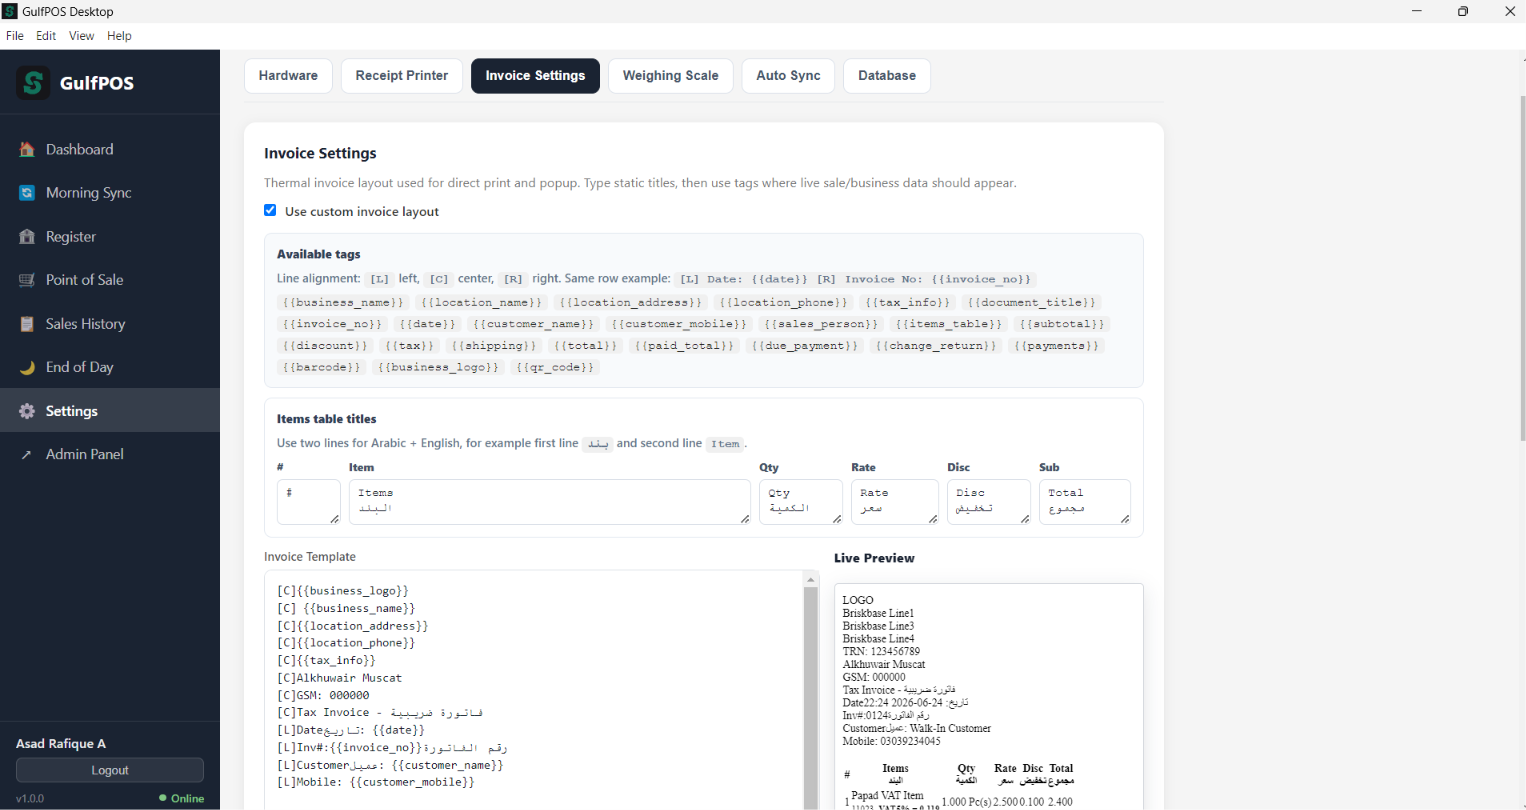Click the {{items_table}} tag
Screen dimensions: 1526x810
948,324
